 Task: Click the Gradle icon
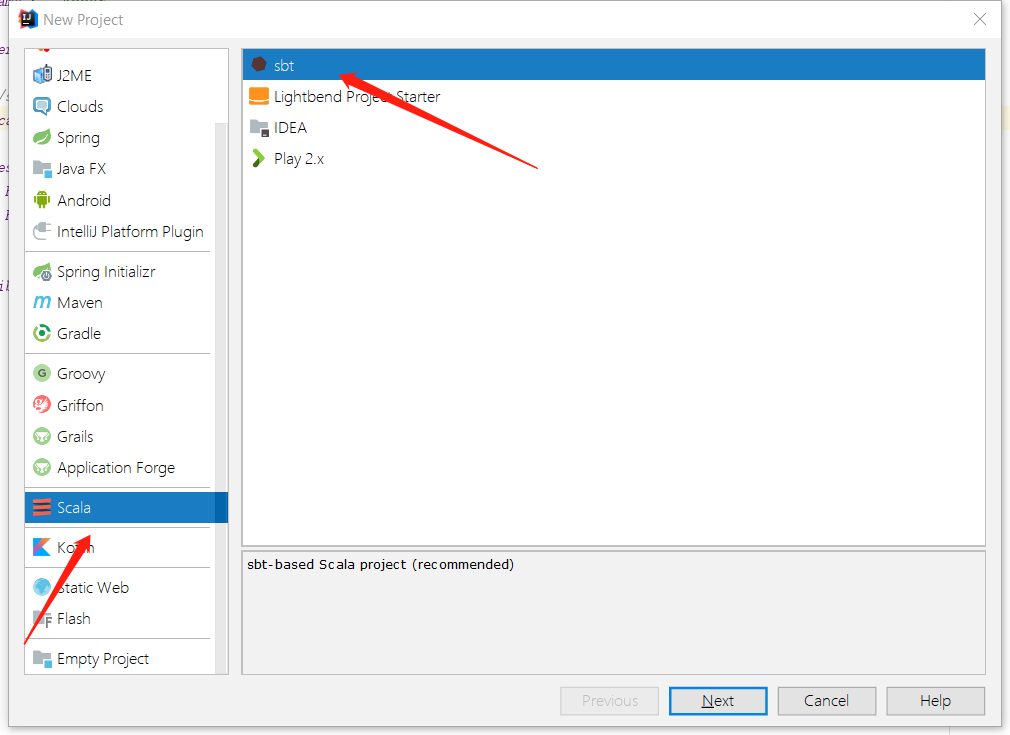click(x=42, y=333)
